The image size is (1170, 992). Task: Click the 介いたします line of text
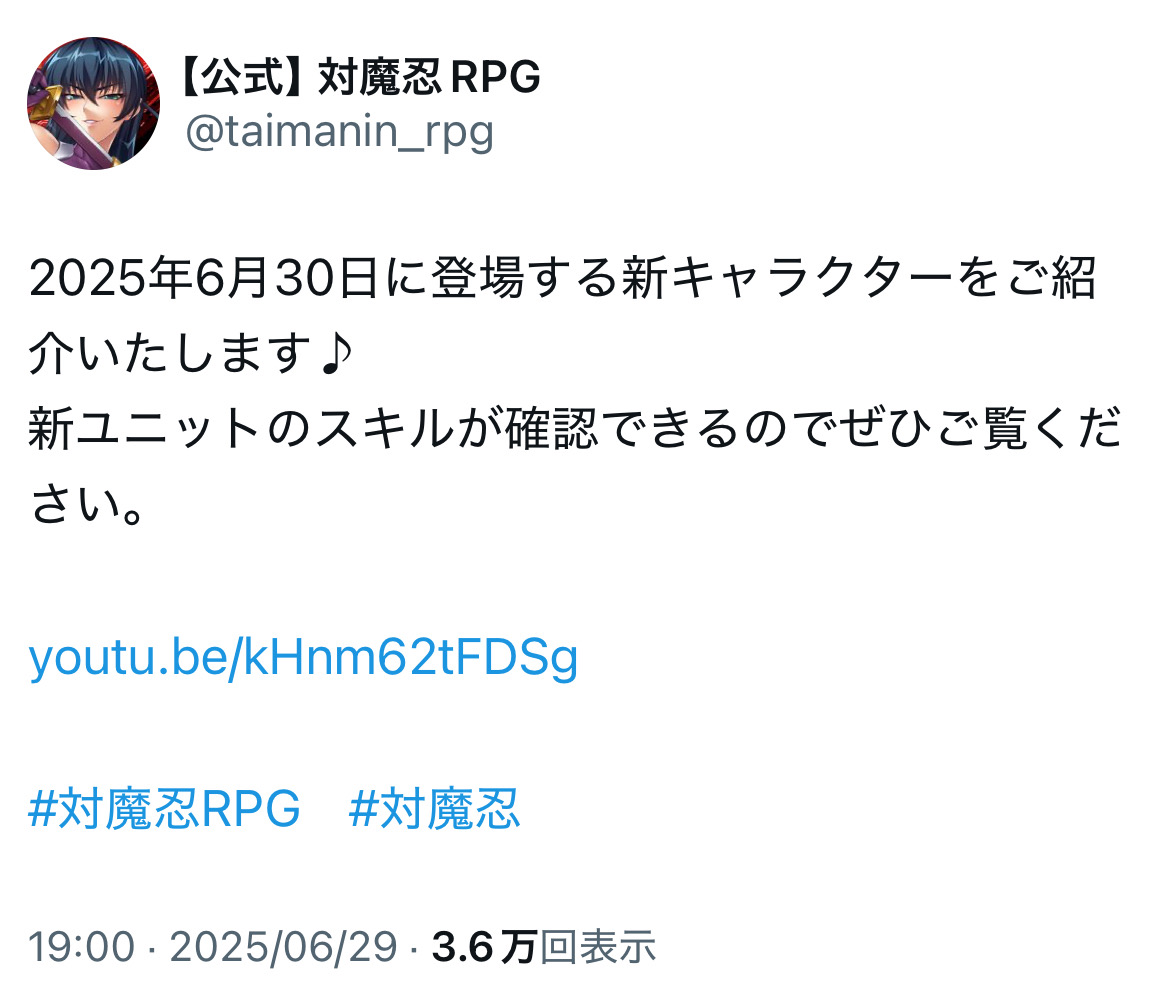[170, 353]
